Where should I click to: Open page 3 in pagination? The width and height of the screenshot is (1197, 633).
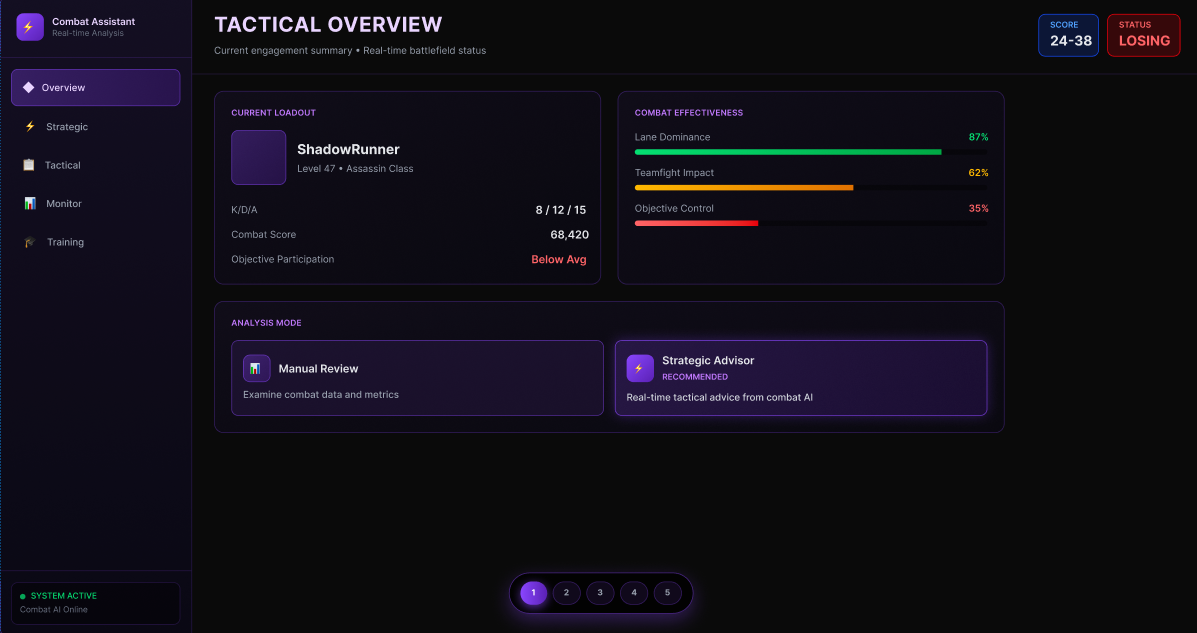600,593
